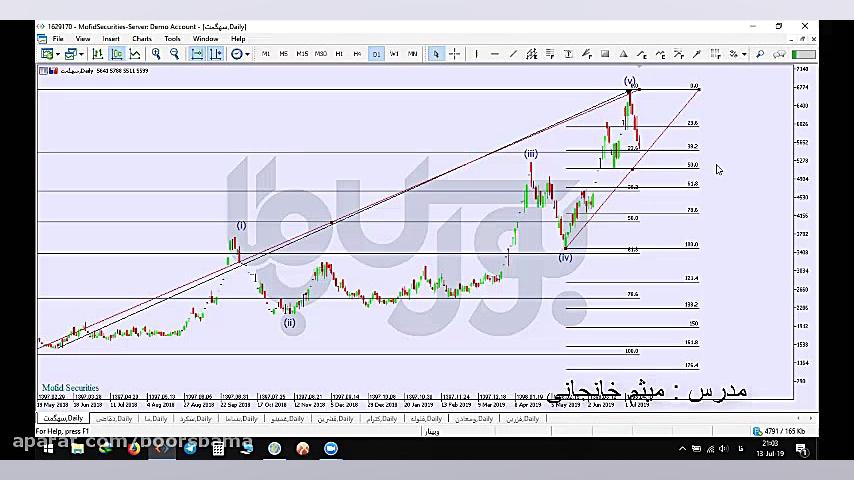Select the Crosshair tool
Image resolution: width=854 pixels, height=480 pixels.
point(454,54)
